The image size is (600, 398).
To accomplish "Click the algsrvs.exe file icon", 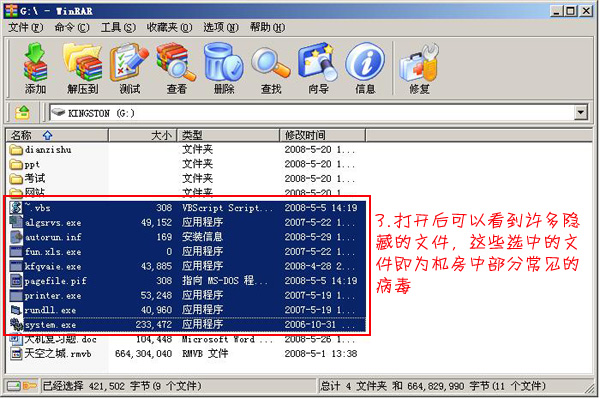I will pyautogui.click(x=16, y=222).
